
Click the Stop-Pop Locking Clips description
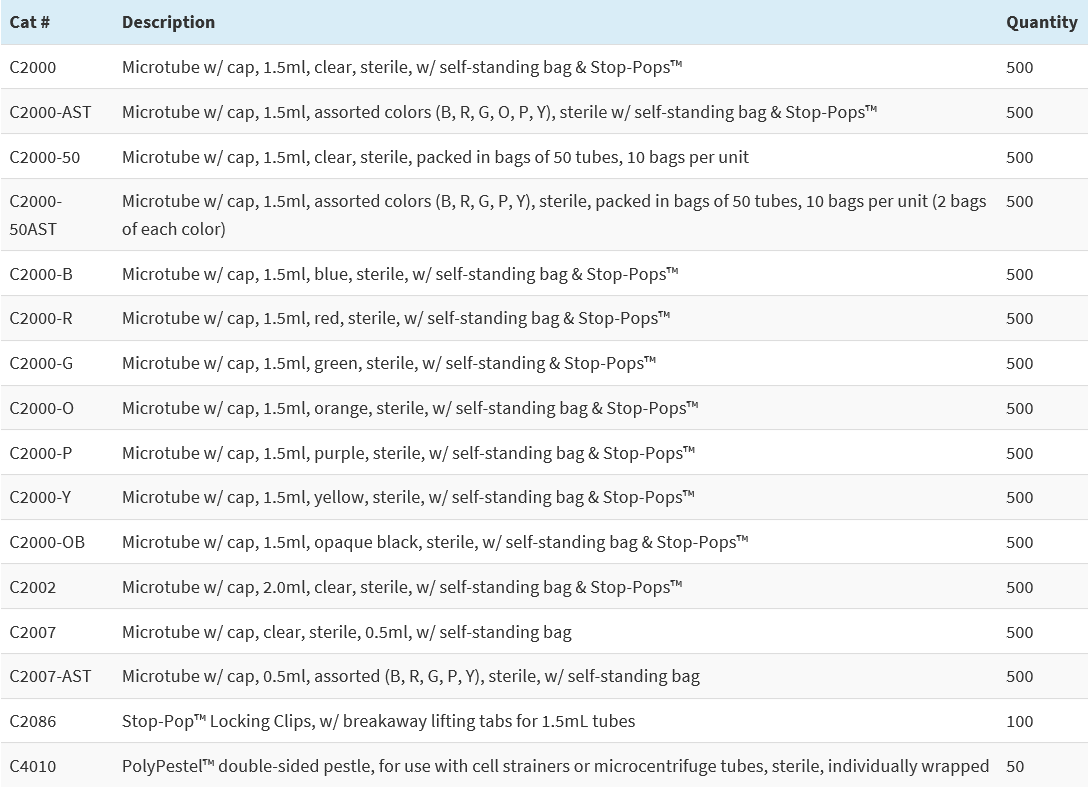coord(378,721)
